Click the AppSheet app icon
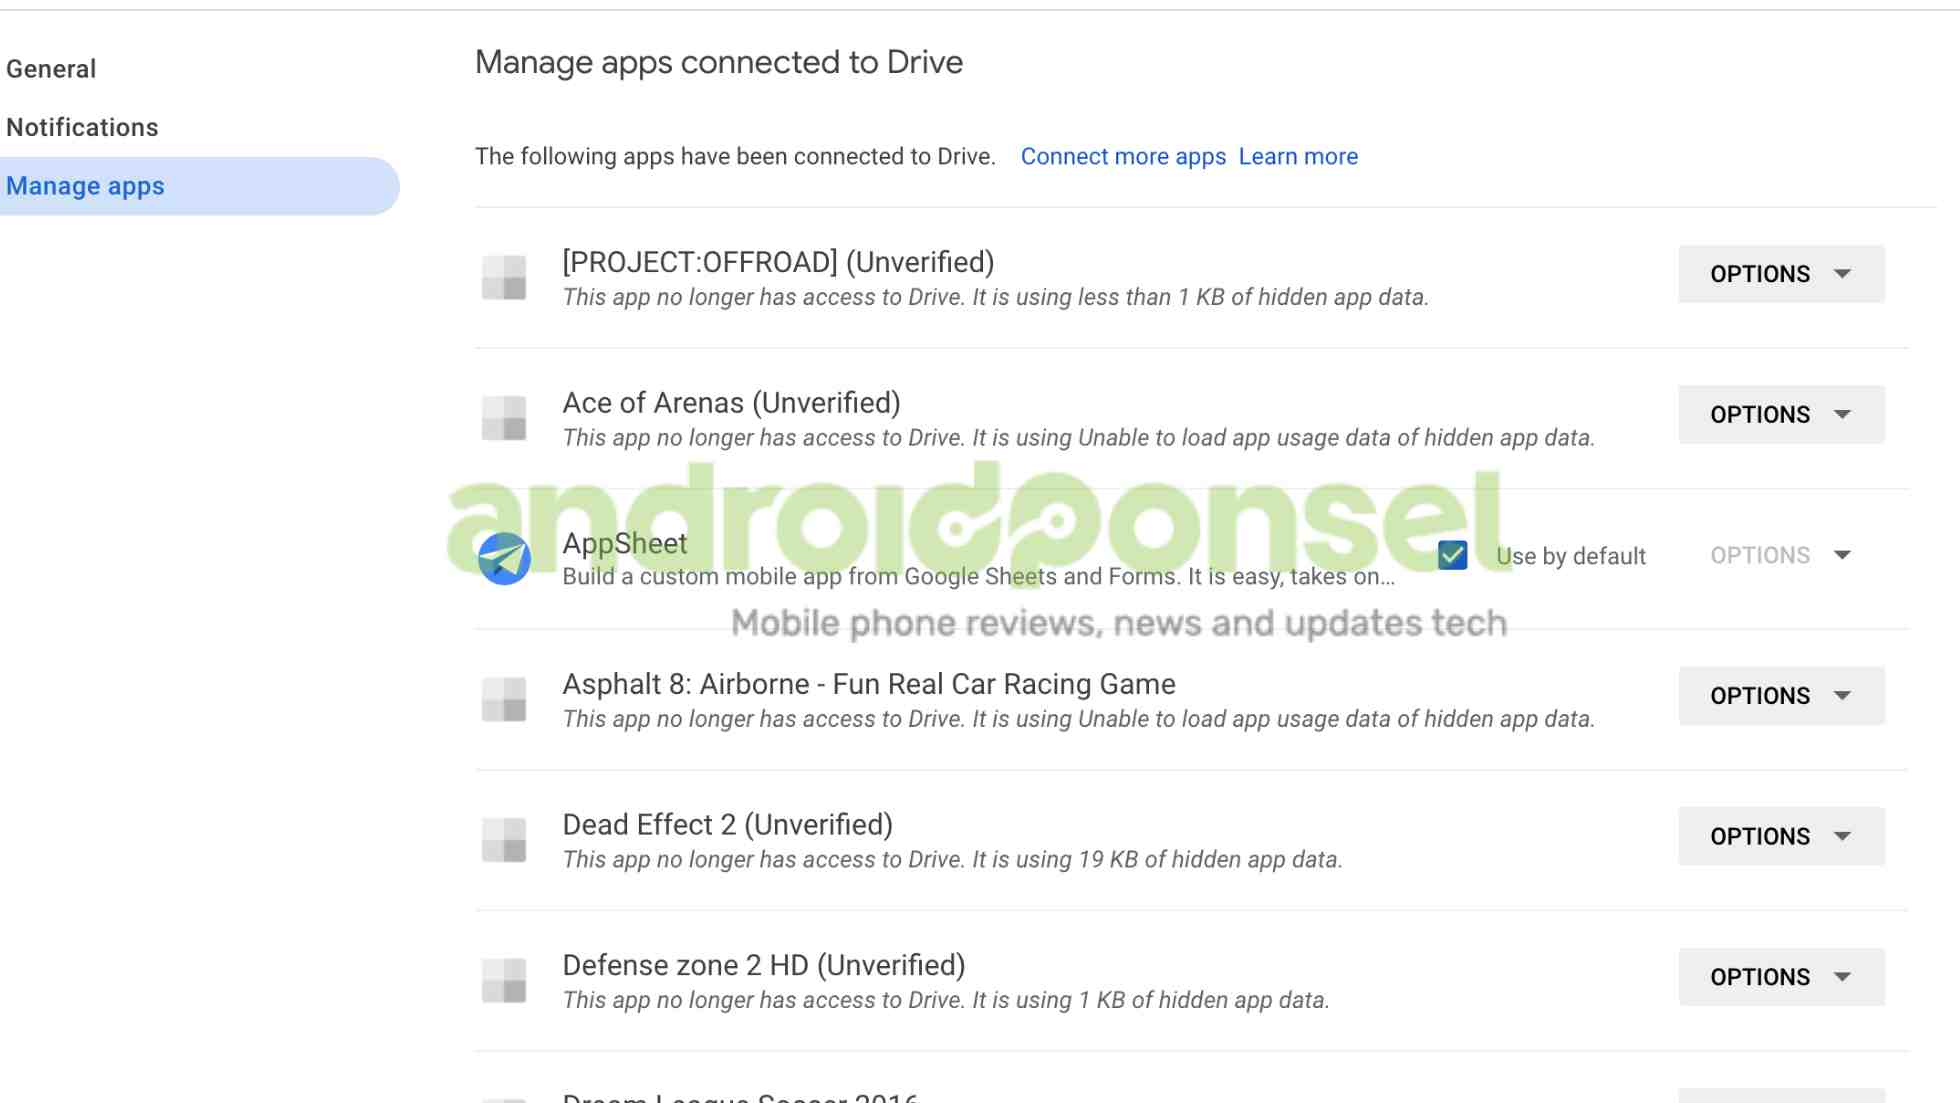This screenshot has width=1960, height=1103. (x=505, y=556)
